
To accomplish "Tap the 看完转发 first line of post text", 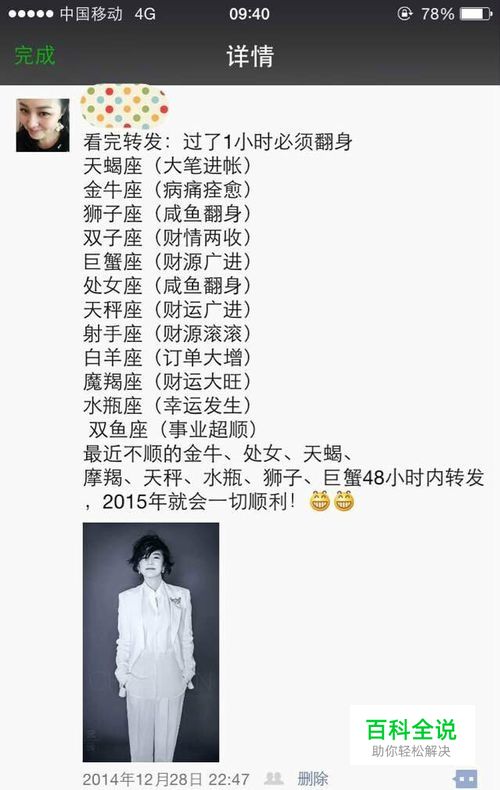I will coord(218,142).
